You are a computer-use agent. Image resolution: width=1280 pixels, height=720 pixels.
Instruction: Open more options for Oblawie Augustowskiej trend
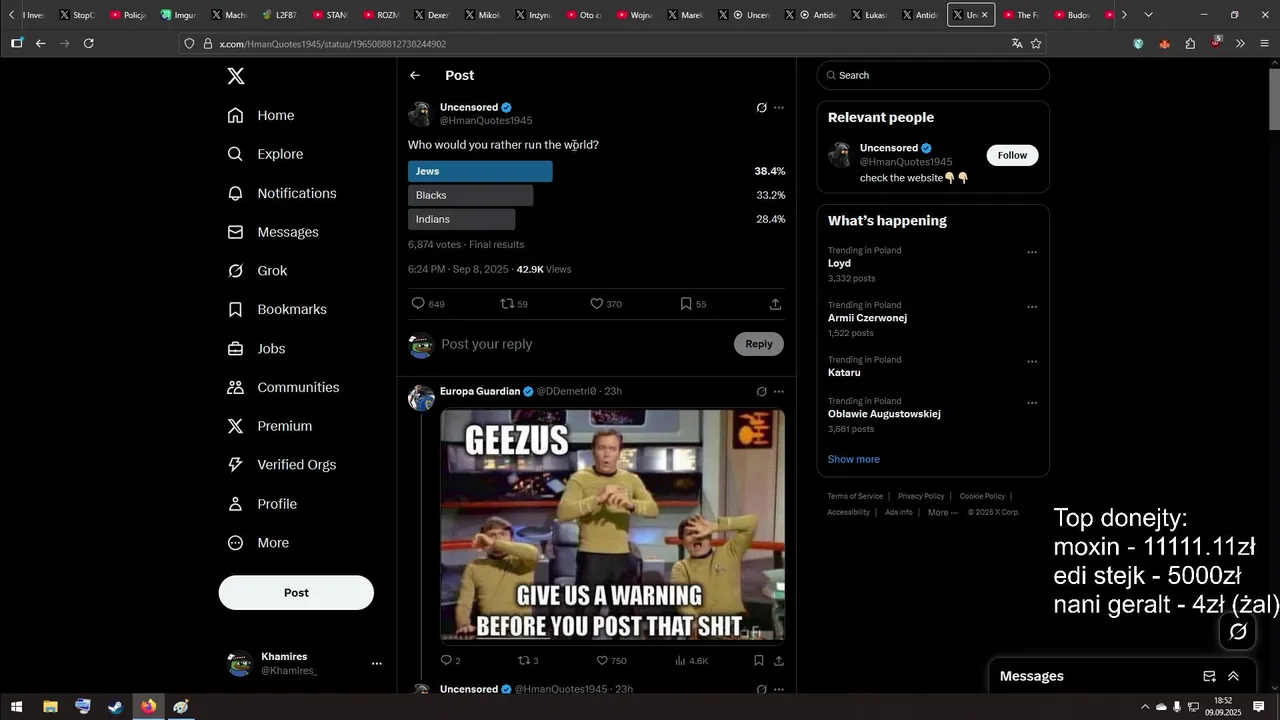(1032, 403)
